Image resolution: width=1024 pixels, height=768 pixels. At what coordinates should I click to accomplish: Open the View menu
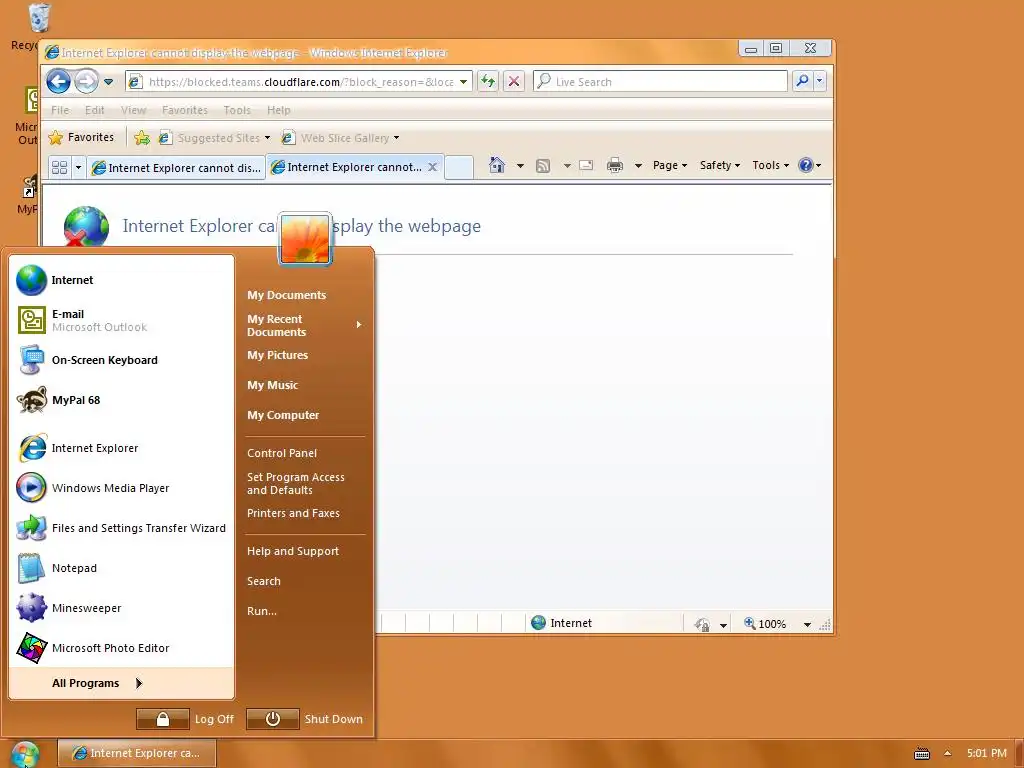click(x=133, y=110)
